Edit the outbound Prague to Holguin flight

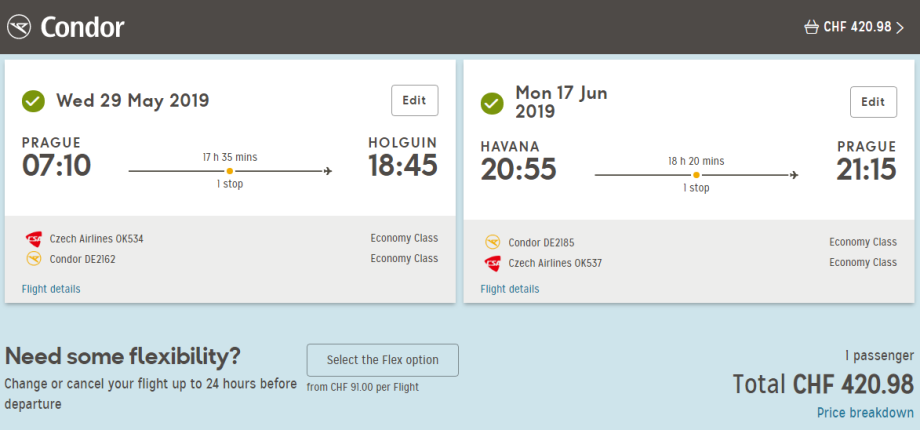(414, 101)
